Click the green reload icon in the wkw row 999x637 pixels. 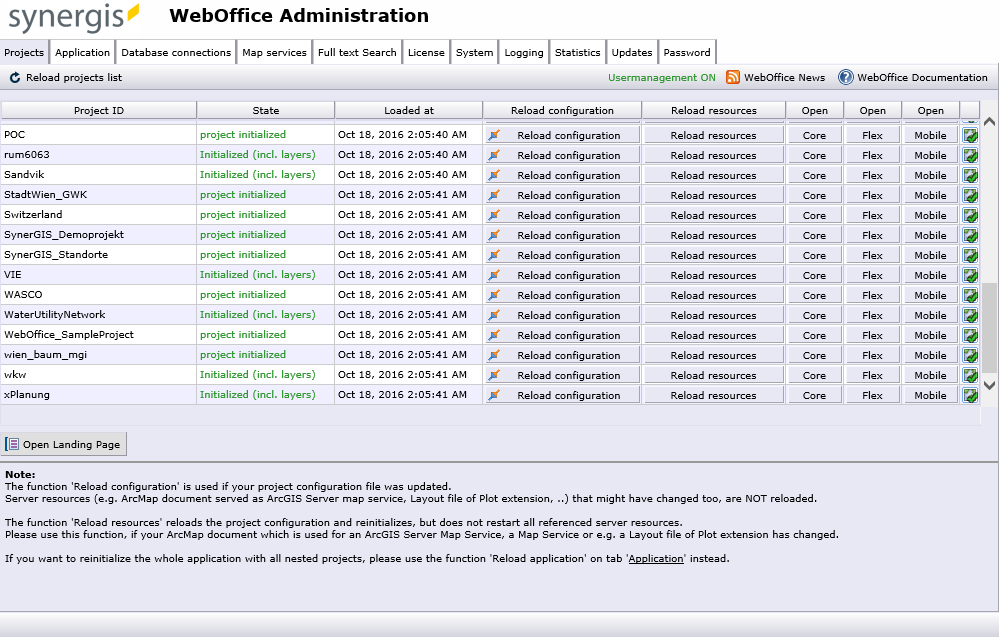pyautogui.click(x=968, y=374)
